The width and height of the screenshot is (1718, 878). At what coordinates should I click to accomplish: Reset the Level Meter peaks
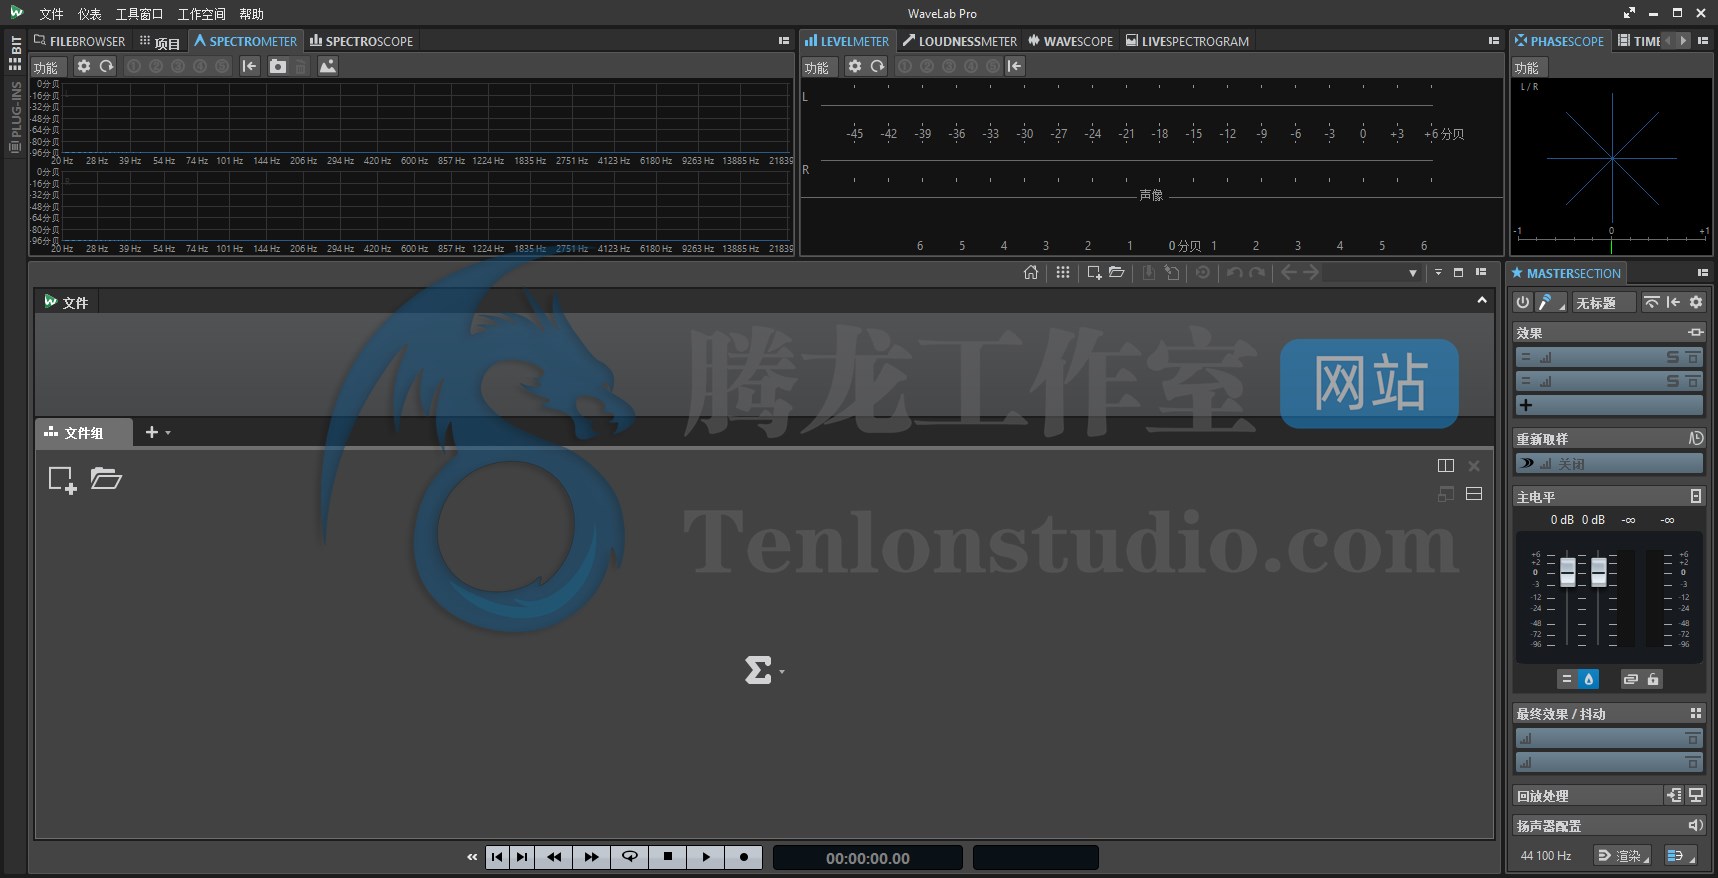click(877, 66)
